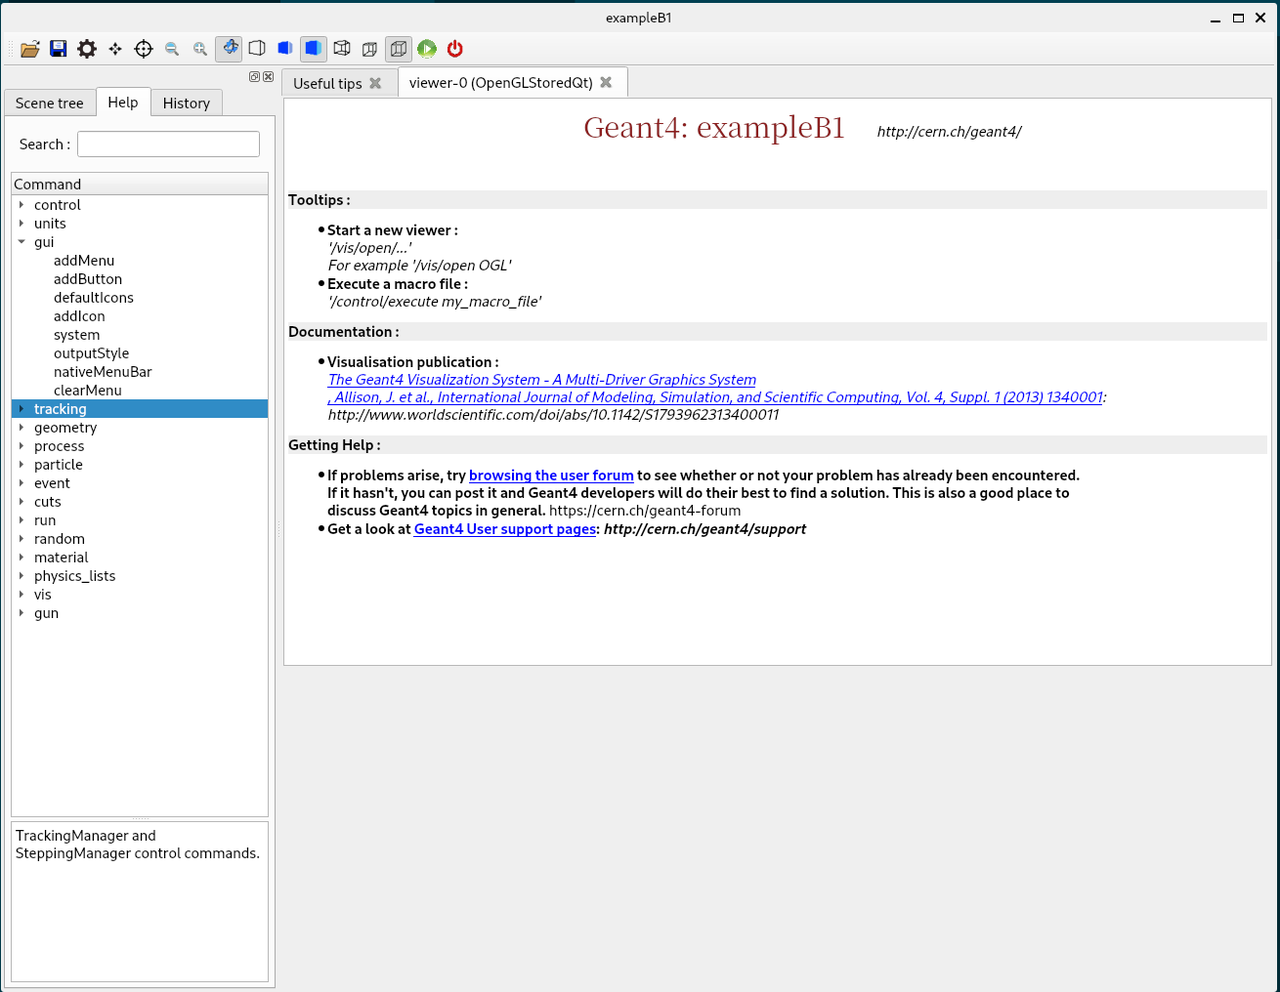This screenshot has width=1280, height=992.
Task: Close the left dock panel
Action: pyautogui.click(x=268, y=77)
